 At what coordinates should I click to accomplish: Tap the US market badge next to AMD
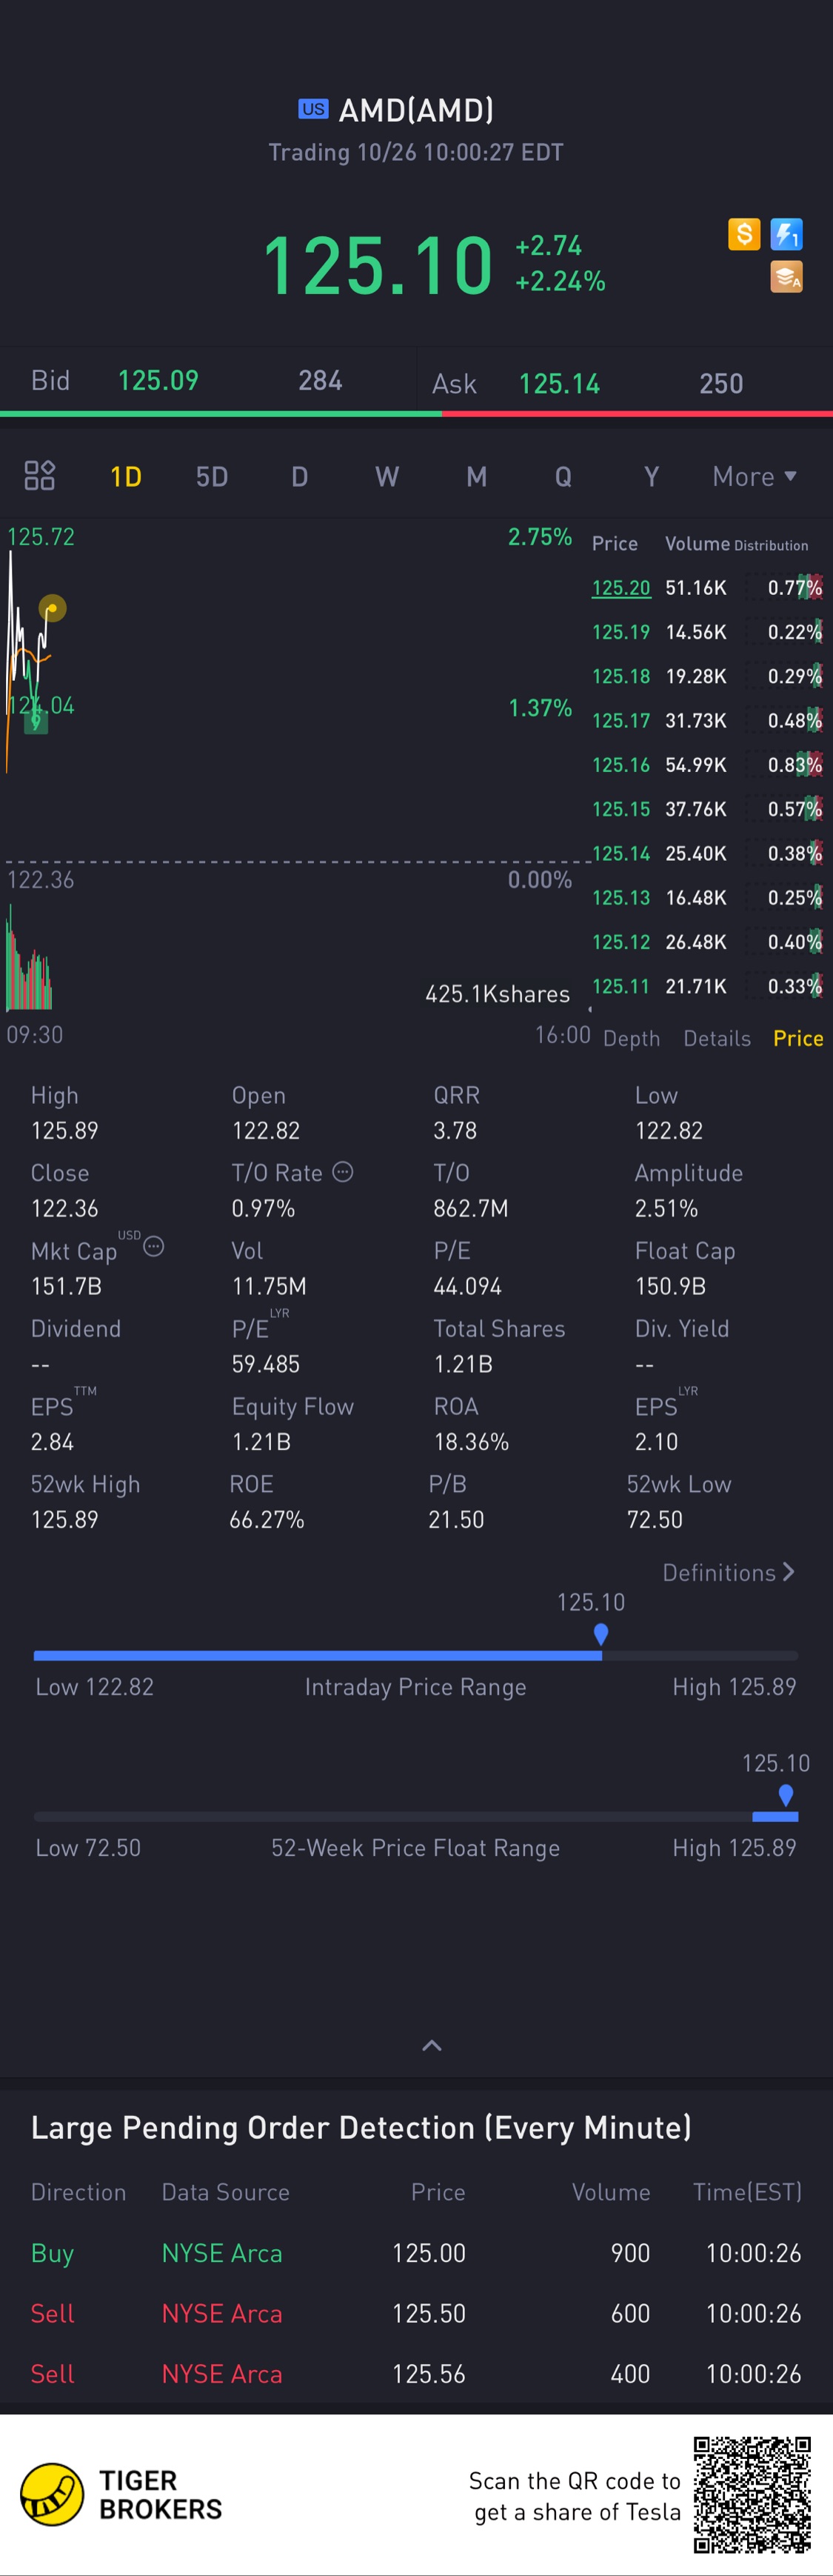pyautogui.click(x=313, y=109)
